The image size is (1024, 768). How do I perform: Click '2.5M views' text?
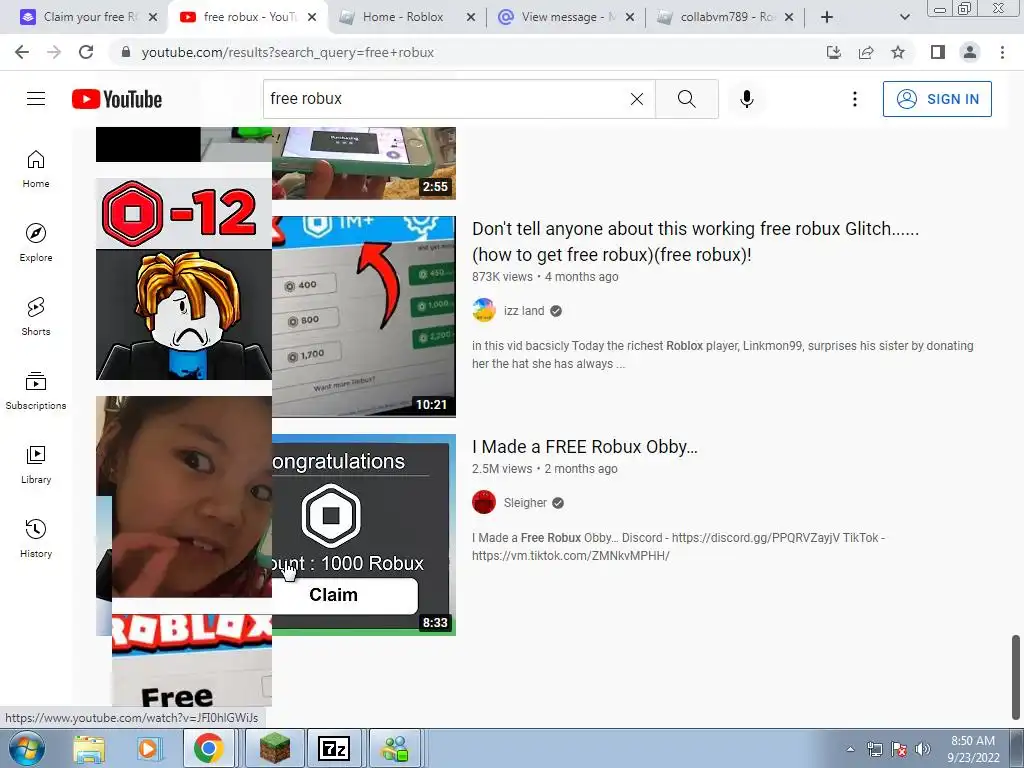click(502, 469)
